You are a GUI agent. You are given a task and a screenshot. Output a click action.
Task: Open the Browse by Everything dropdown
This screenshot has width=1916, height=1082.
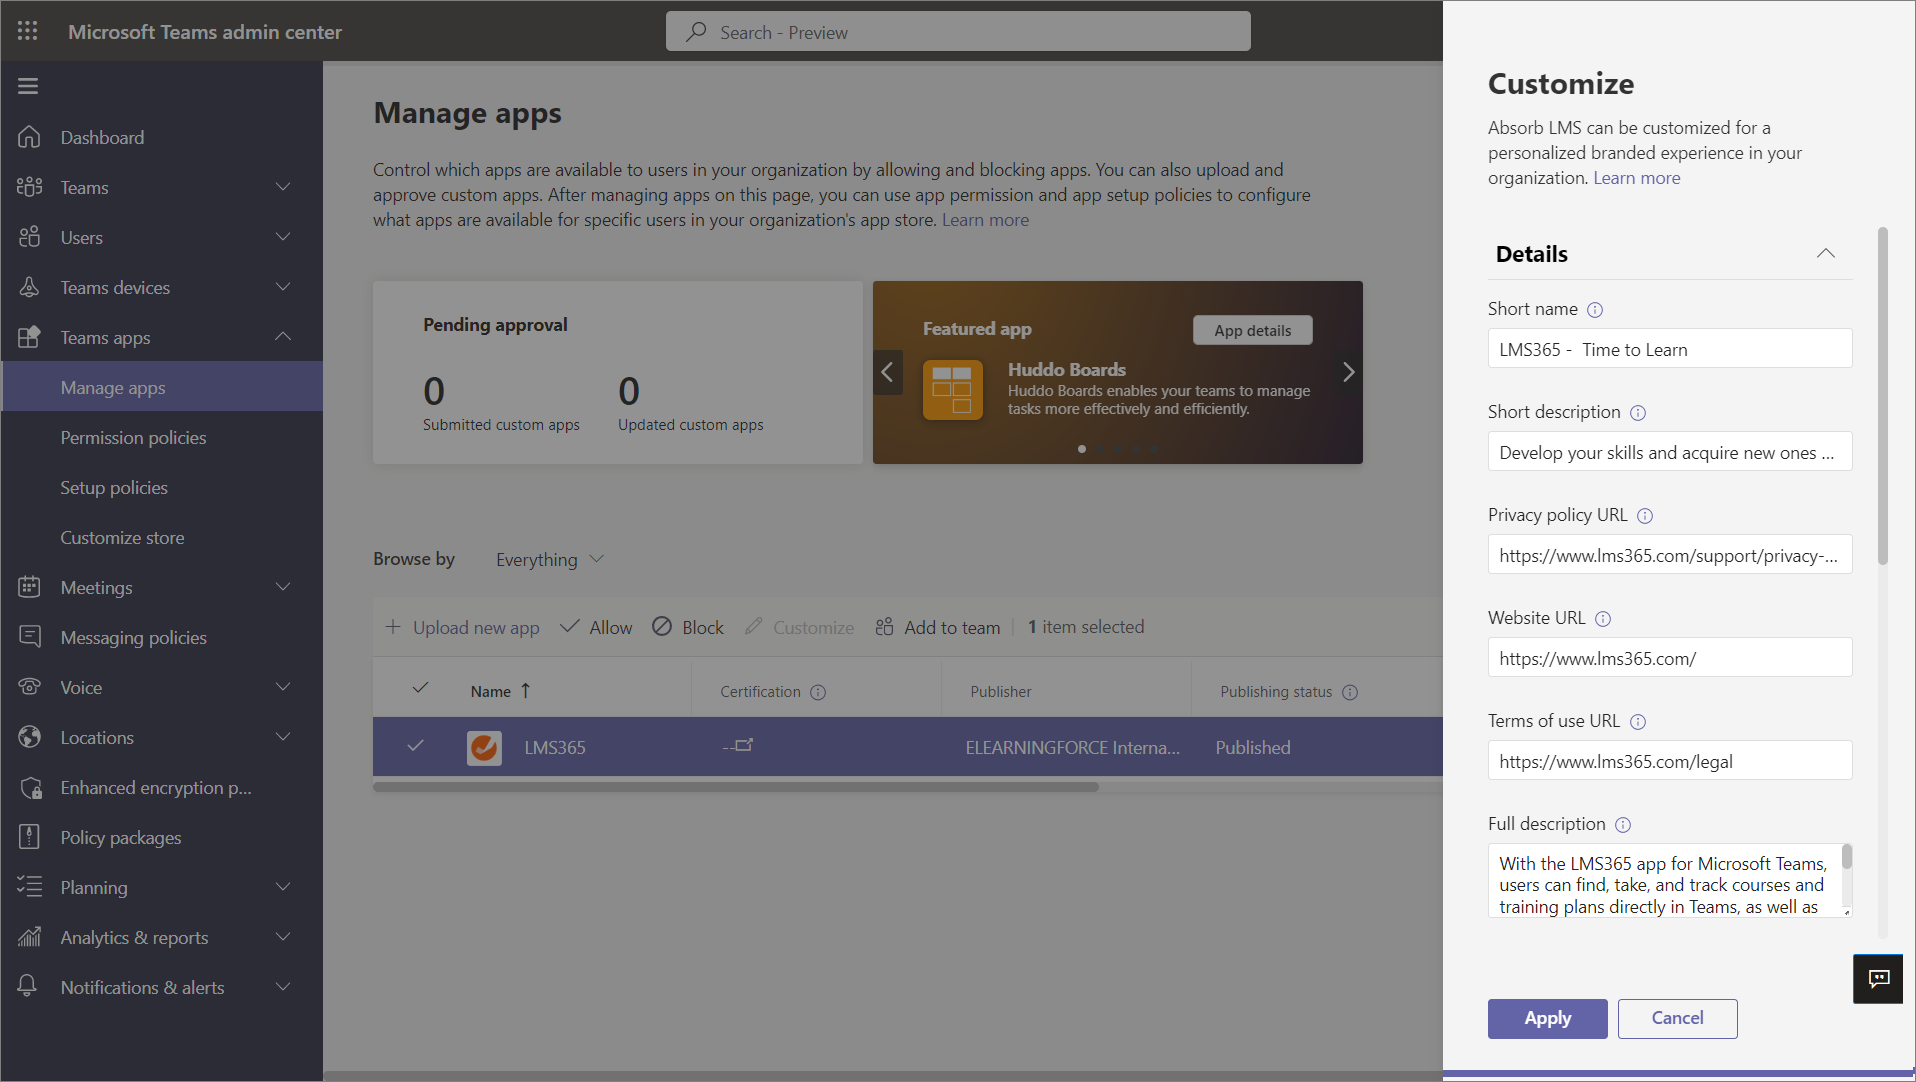(550, 559)
